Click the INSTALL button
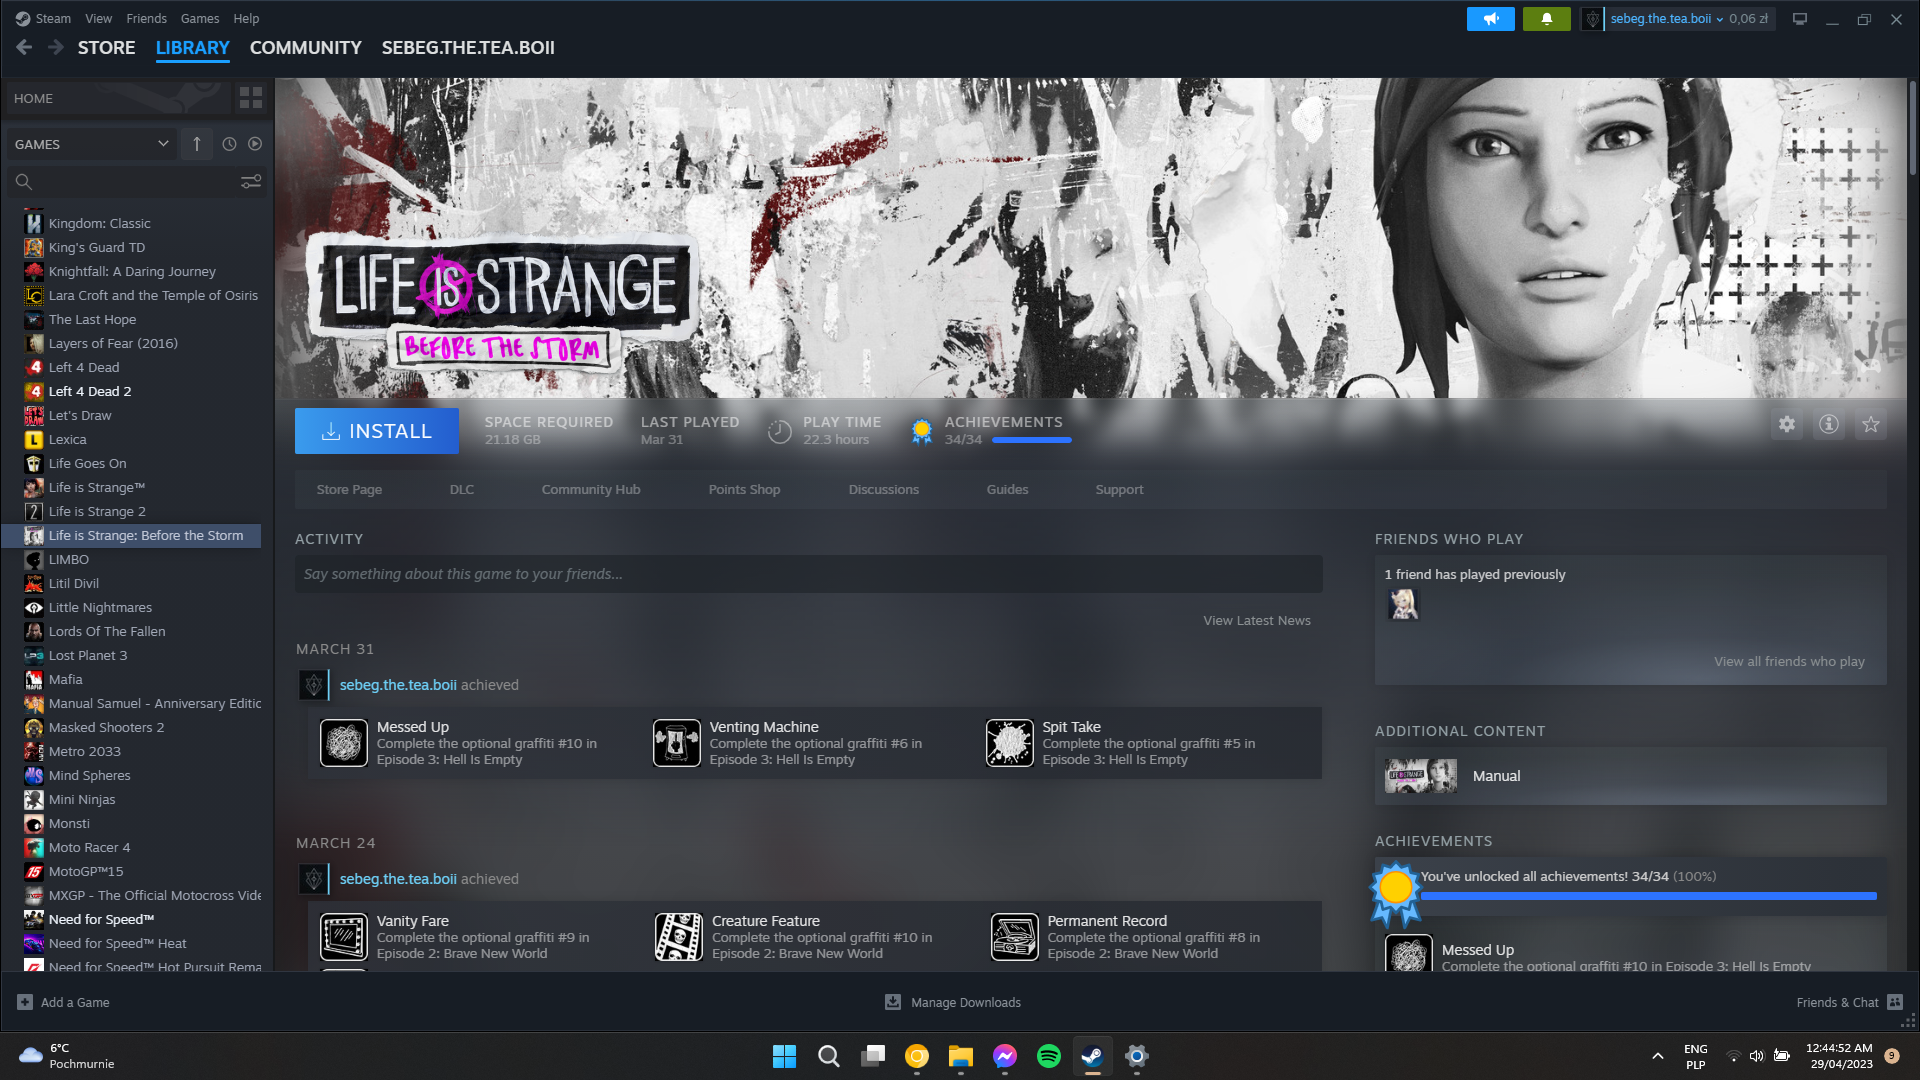1920x1080 pixels. [x=376, y=430]
